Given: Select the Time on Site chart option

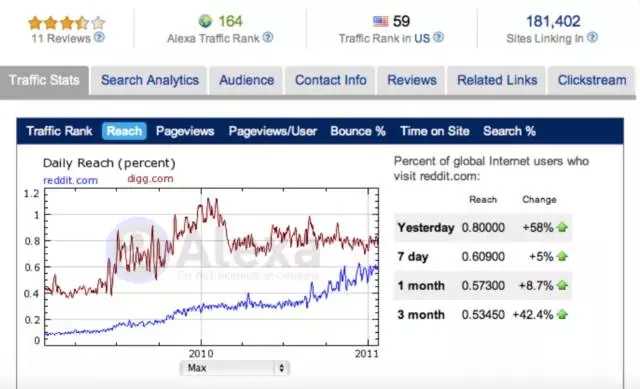Looking at the screenshot, I should 435,131.
